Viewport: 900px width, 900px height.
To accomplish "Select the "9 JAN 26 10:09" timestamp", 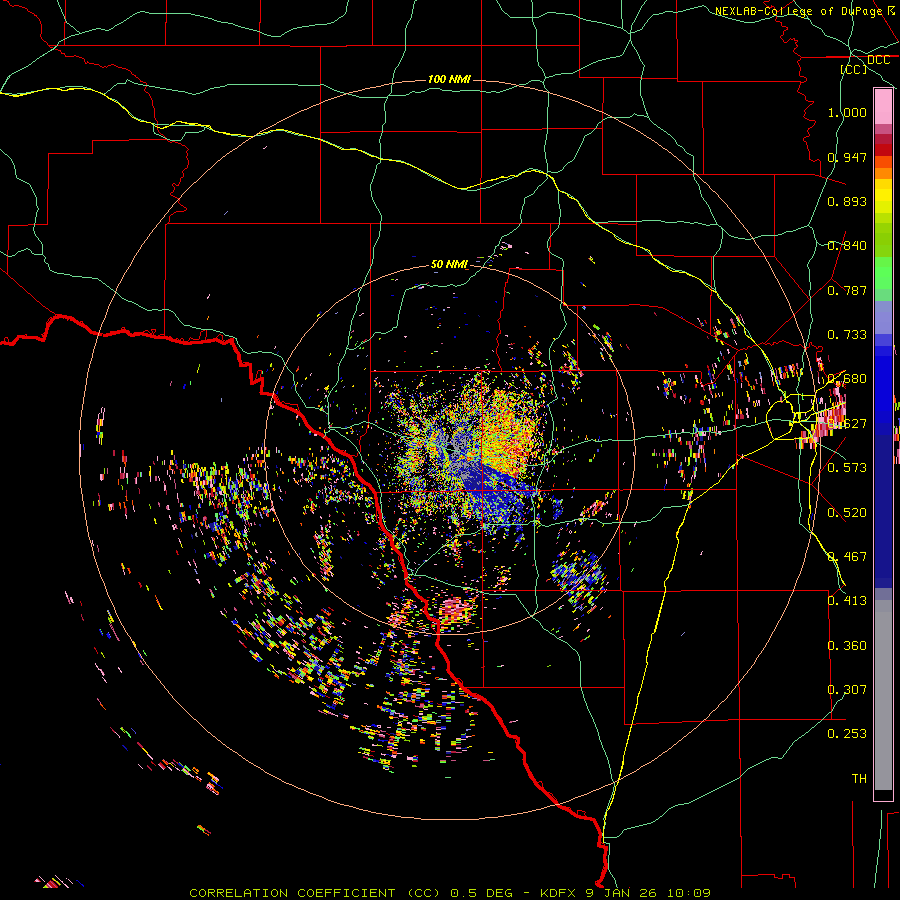I will click(647, 893).
